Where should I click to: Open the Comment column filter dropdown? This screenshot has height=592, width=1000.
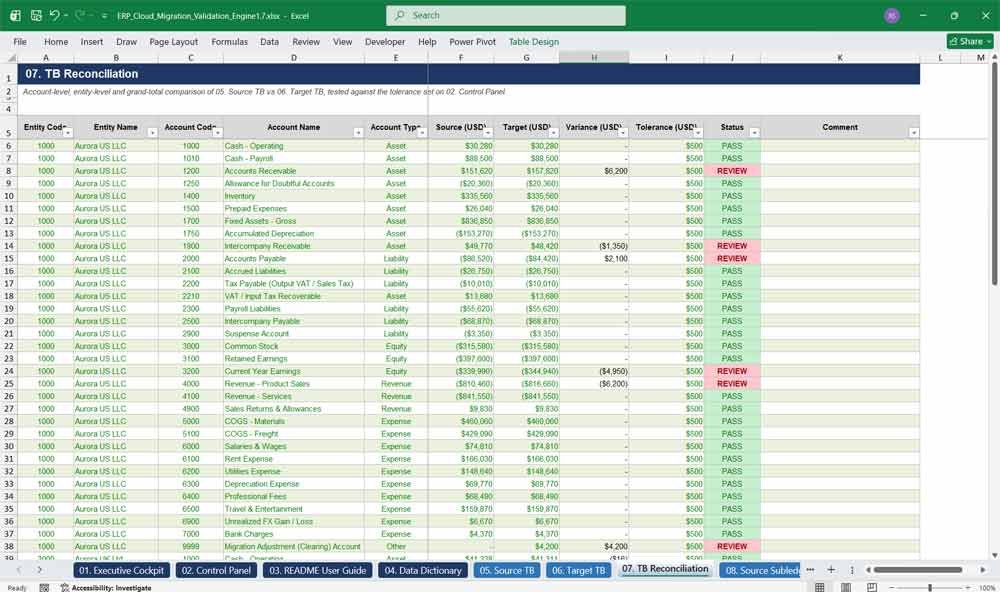[x=913, y=133]
